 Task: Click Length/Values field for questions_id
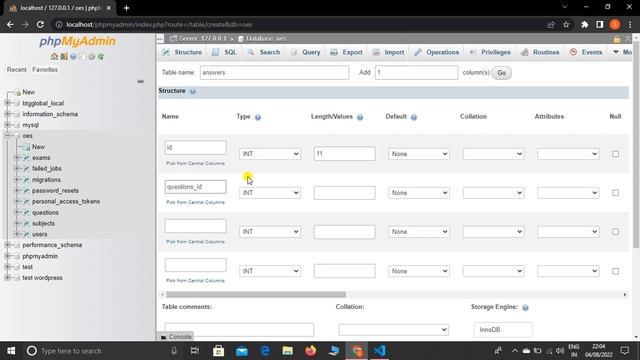coord(344,193)
